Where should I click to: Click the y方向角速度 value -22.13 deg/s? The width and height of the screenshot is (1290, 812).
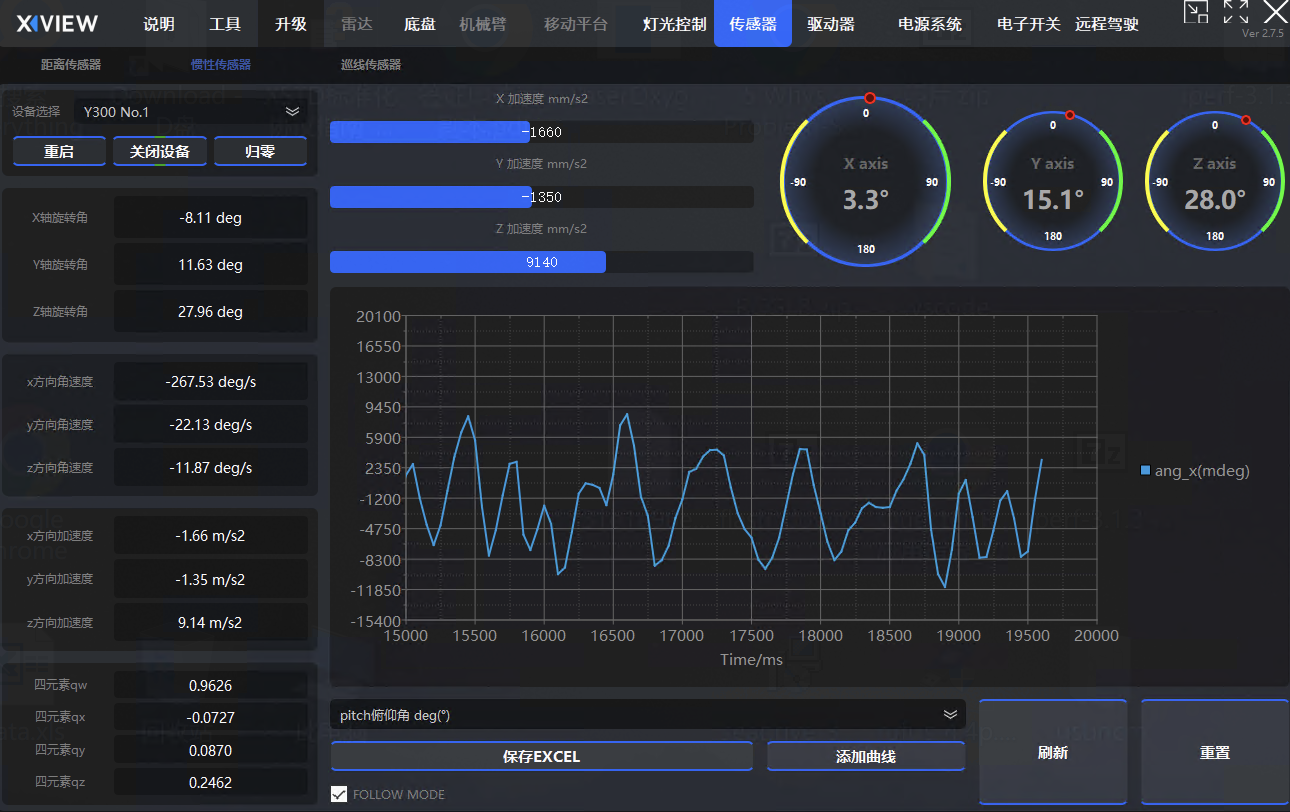pyautogui.click(x=210, y=425)
